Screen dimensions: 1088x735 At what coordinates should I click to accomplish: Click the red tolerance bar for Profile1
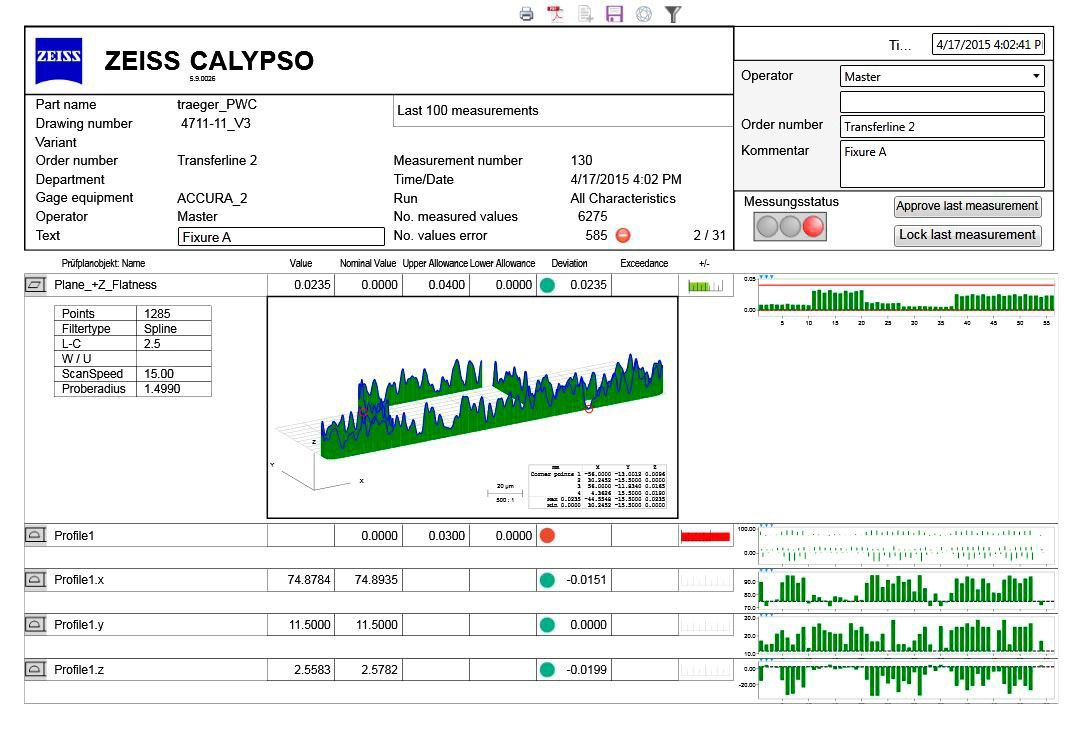coord(705,536)
